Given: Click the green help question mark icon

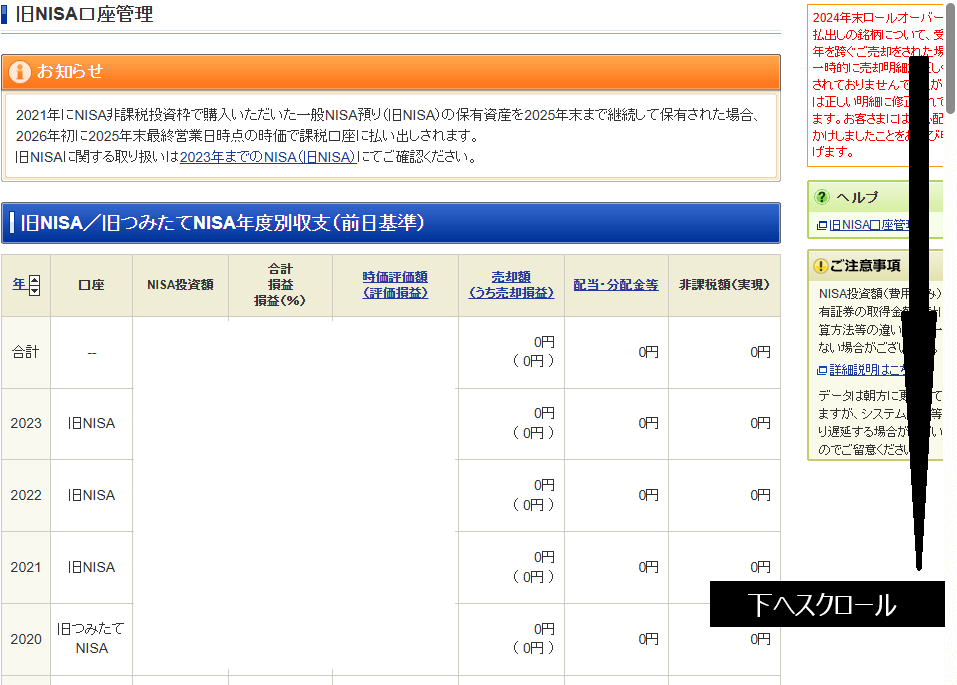Looking at the screenshot, I should (822, 197).
